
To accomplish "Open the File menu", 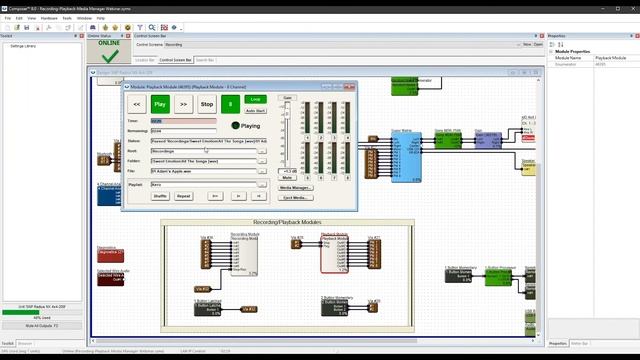I will [x=8, y=18].
